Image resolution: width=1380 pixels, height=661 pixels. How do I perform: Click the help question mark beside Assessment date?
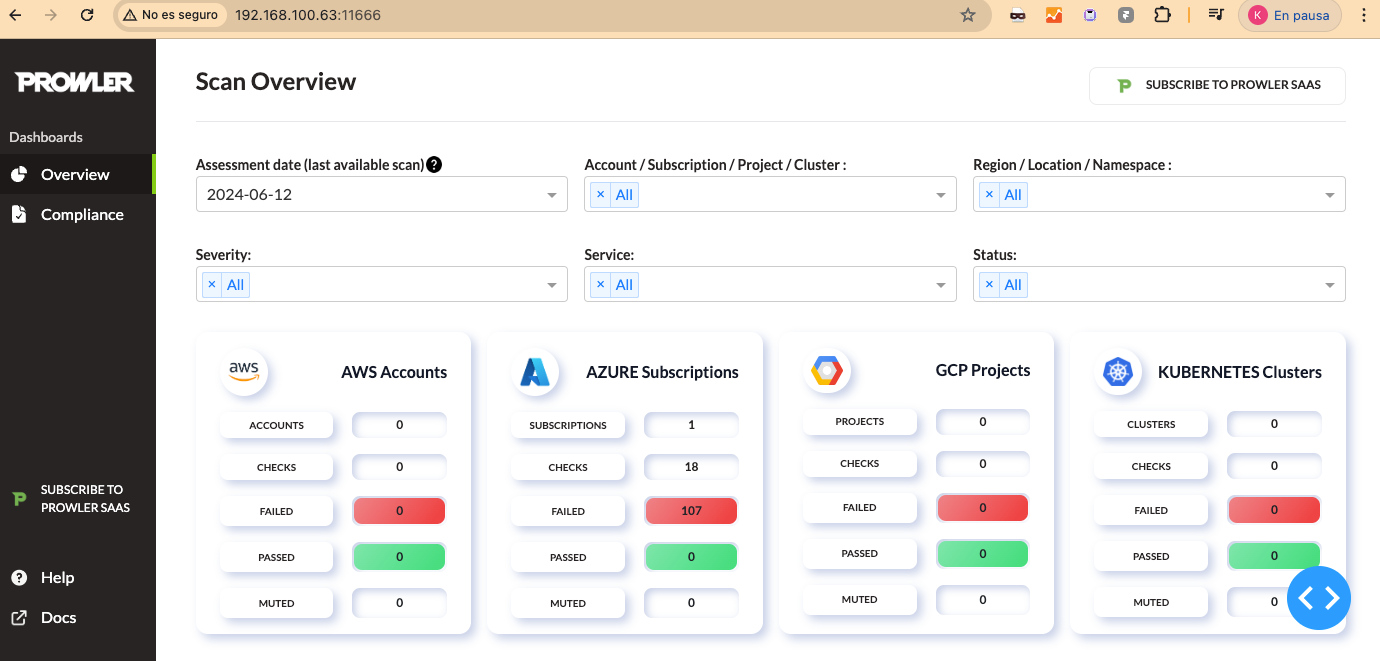coord(434,165)
